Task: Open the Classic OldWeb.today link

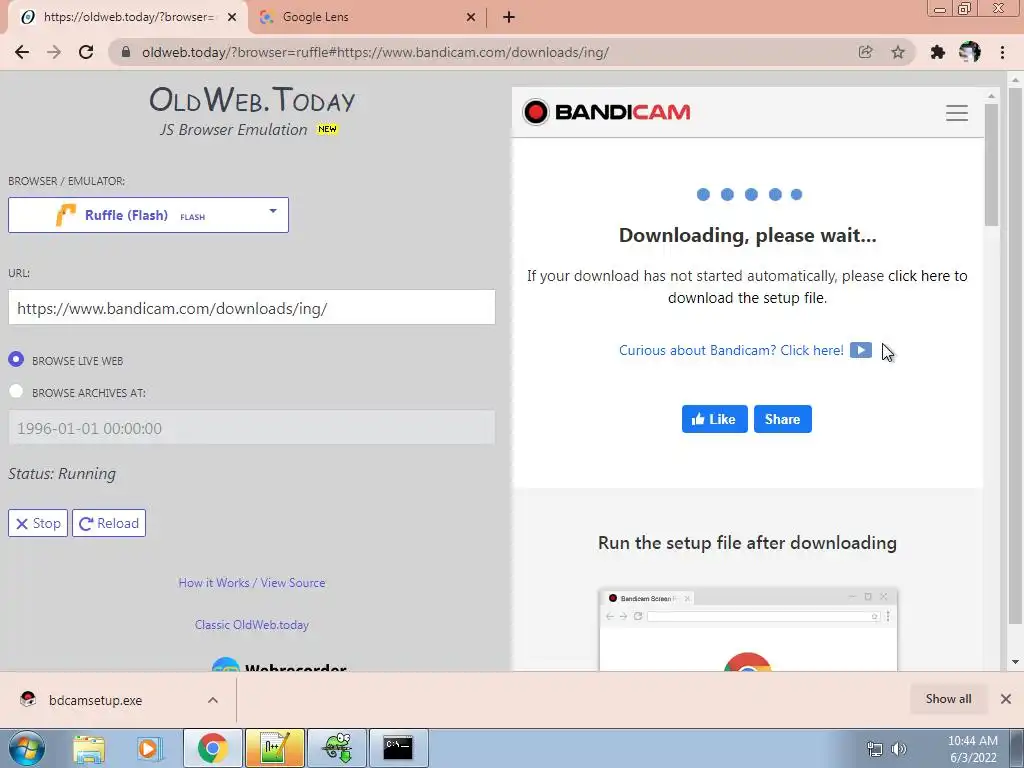Action: tap(251, 624)
